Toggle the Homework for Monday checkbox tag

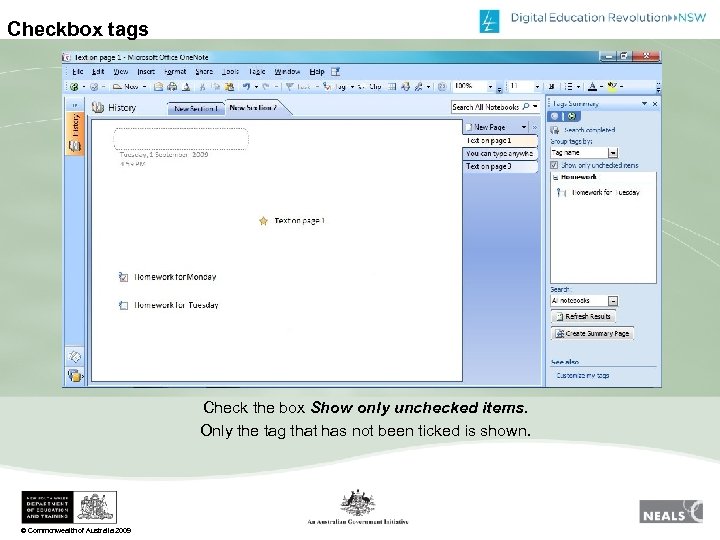point(123,277)
